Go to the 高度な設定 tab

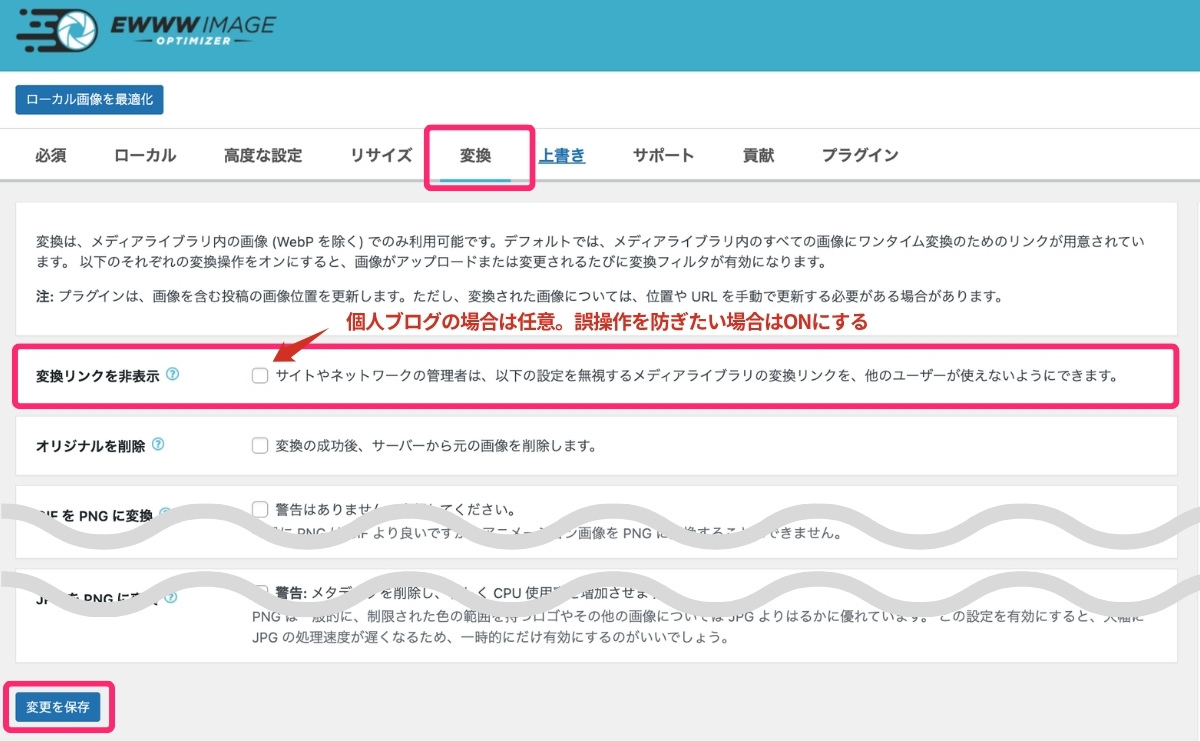tap(261, 156)
